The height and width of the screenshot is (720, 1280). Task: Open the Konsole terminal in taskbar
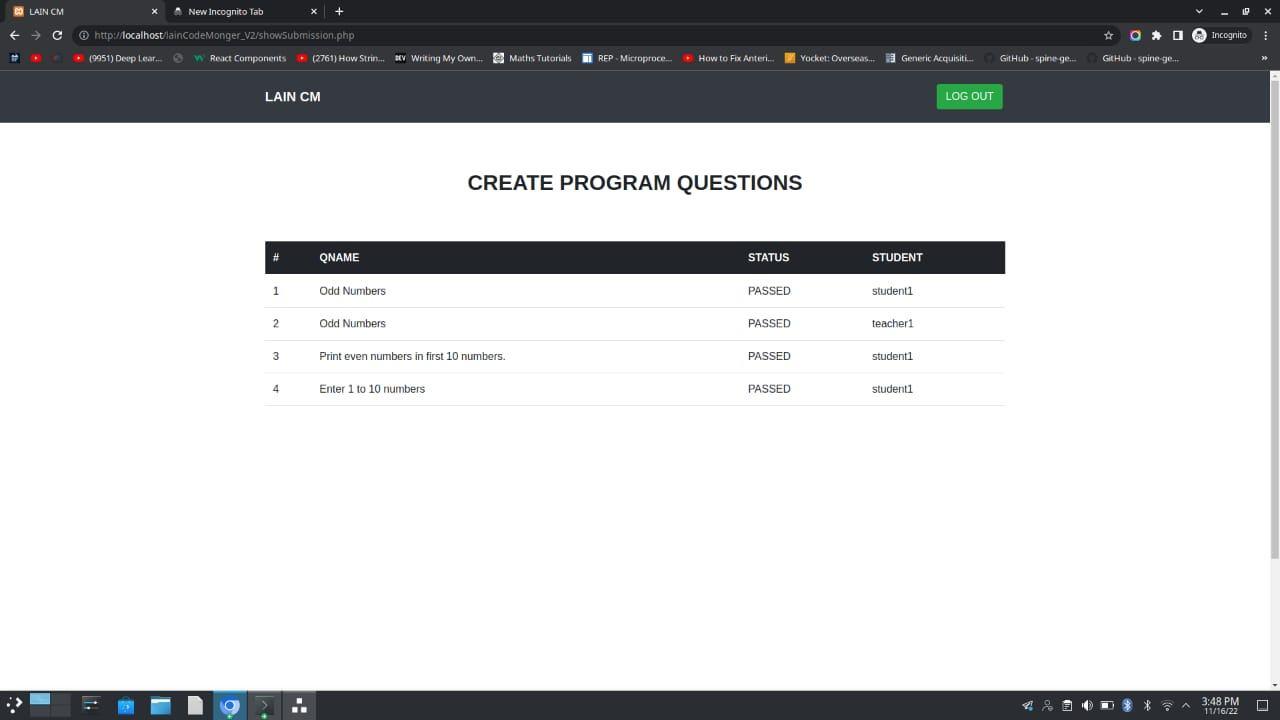pyautogui.click(x=265, y=706)
